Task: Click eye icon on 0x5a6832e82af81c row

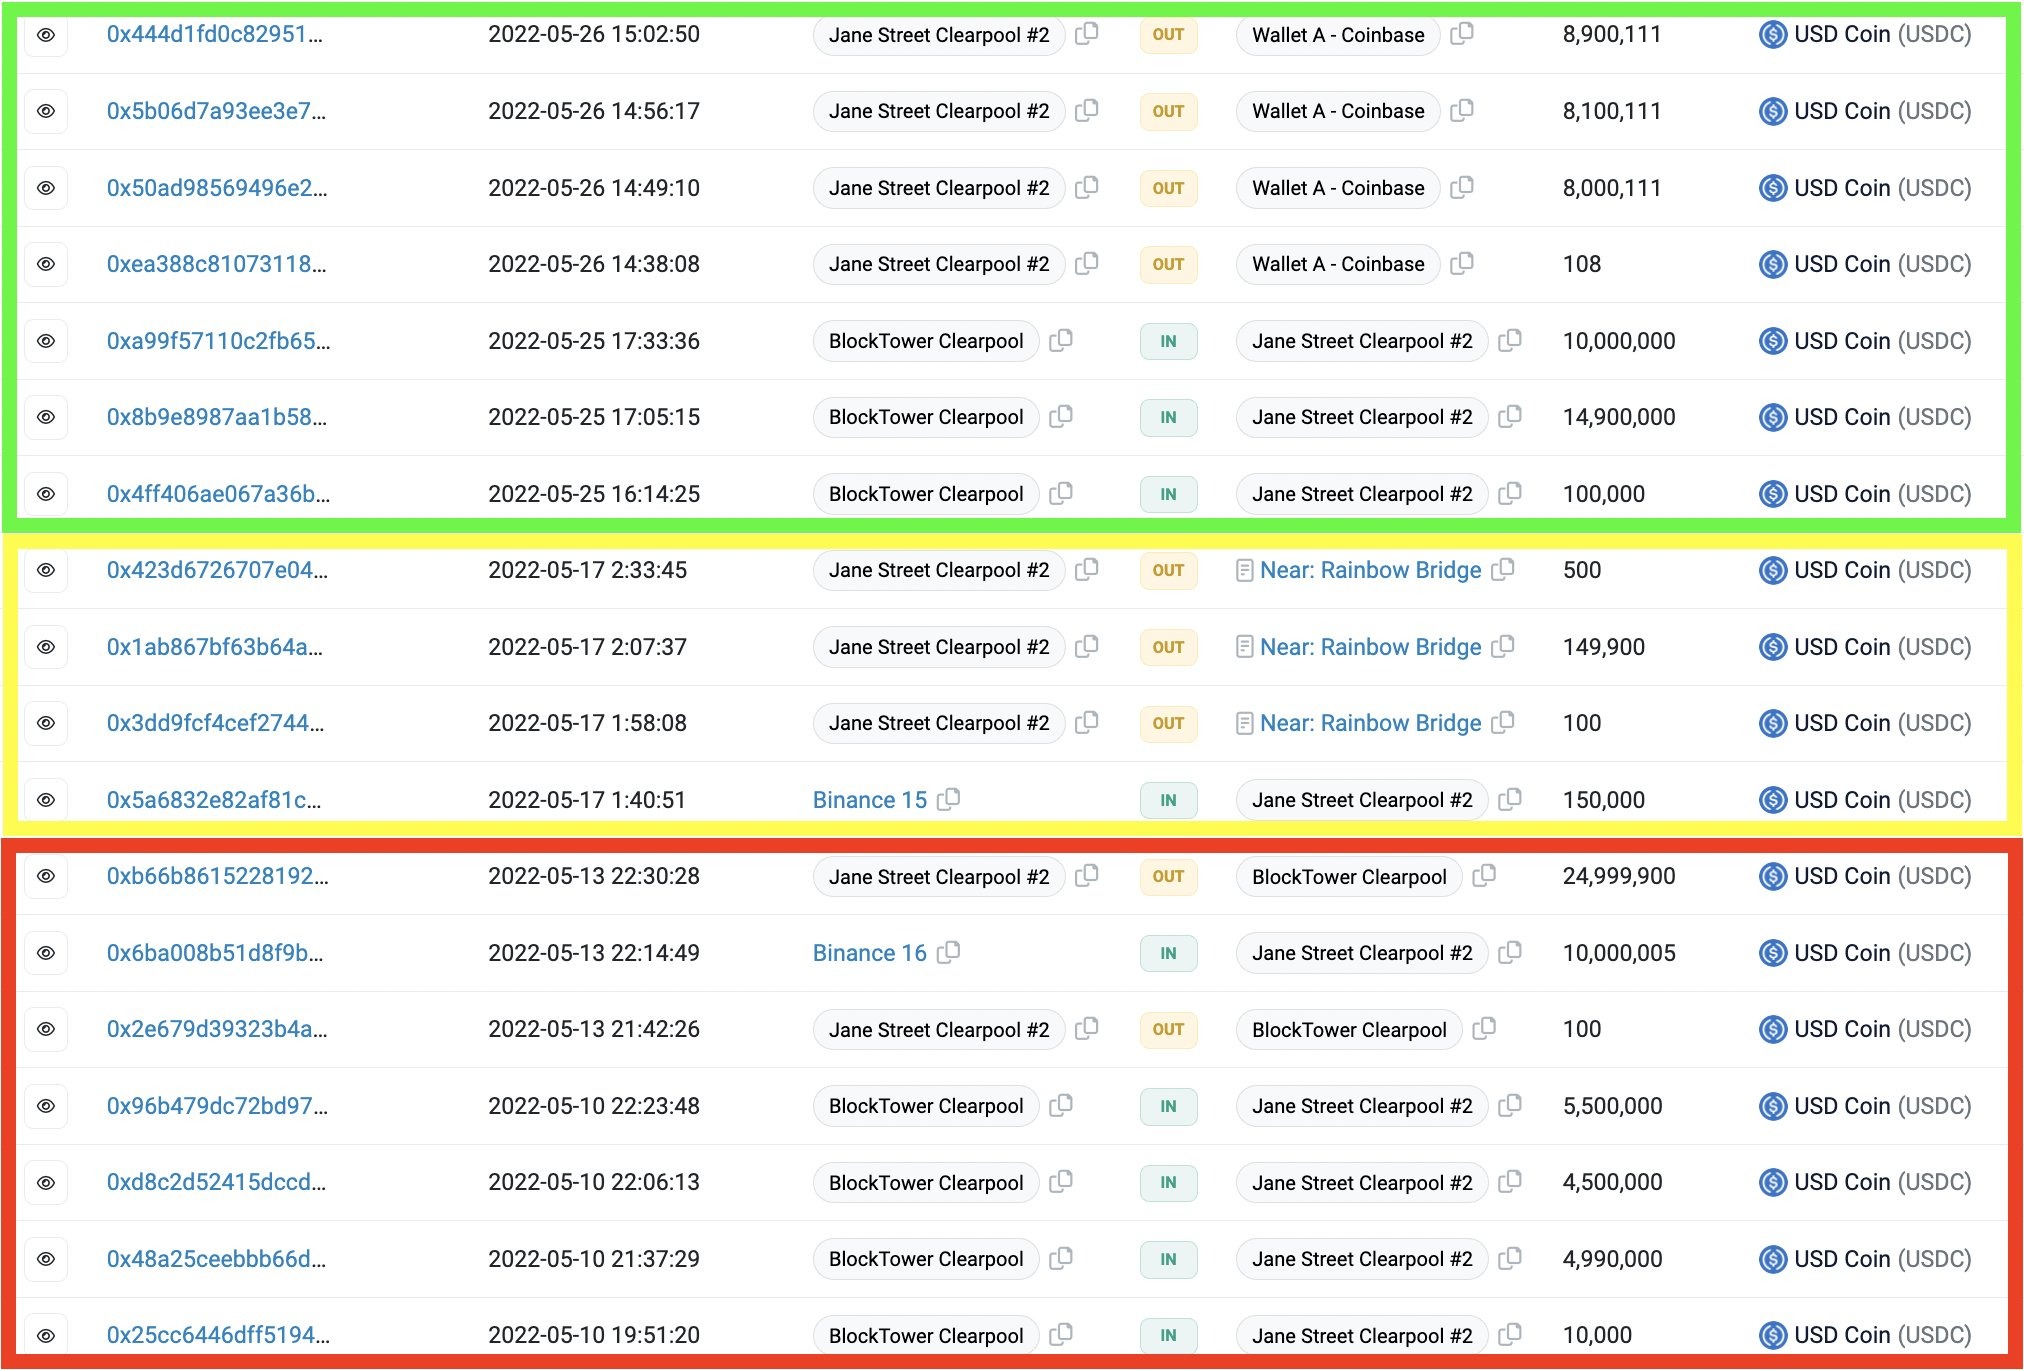Action: pyautogui.click(x=46, y=800)
